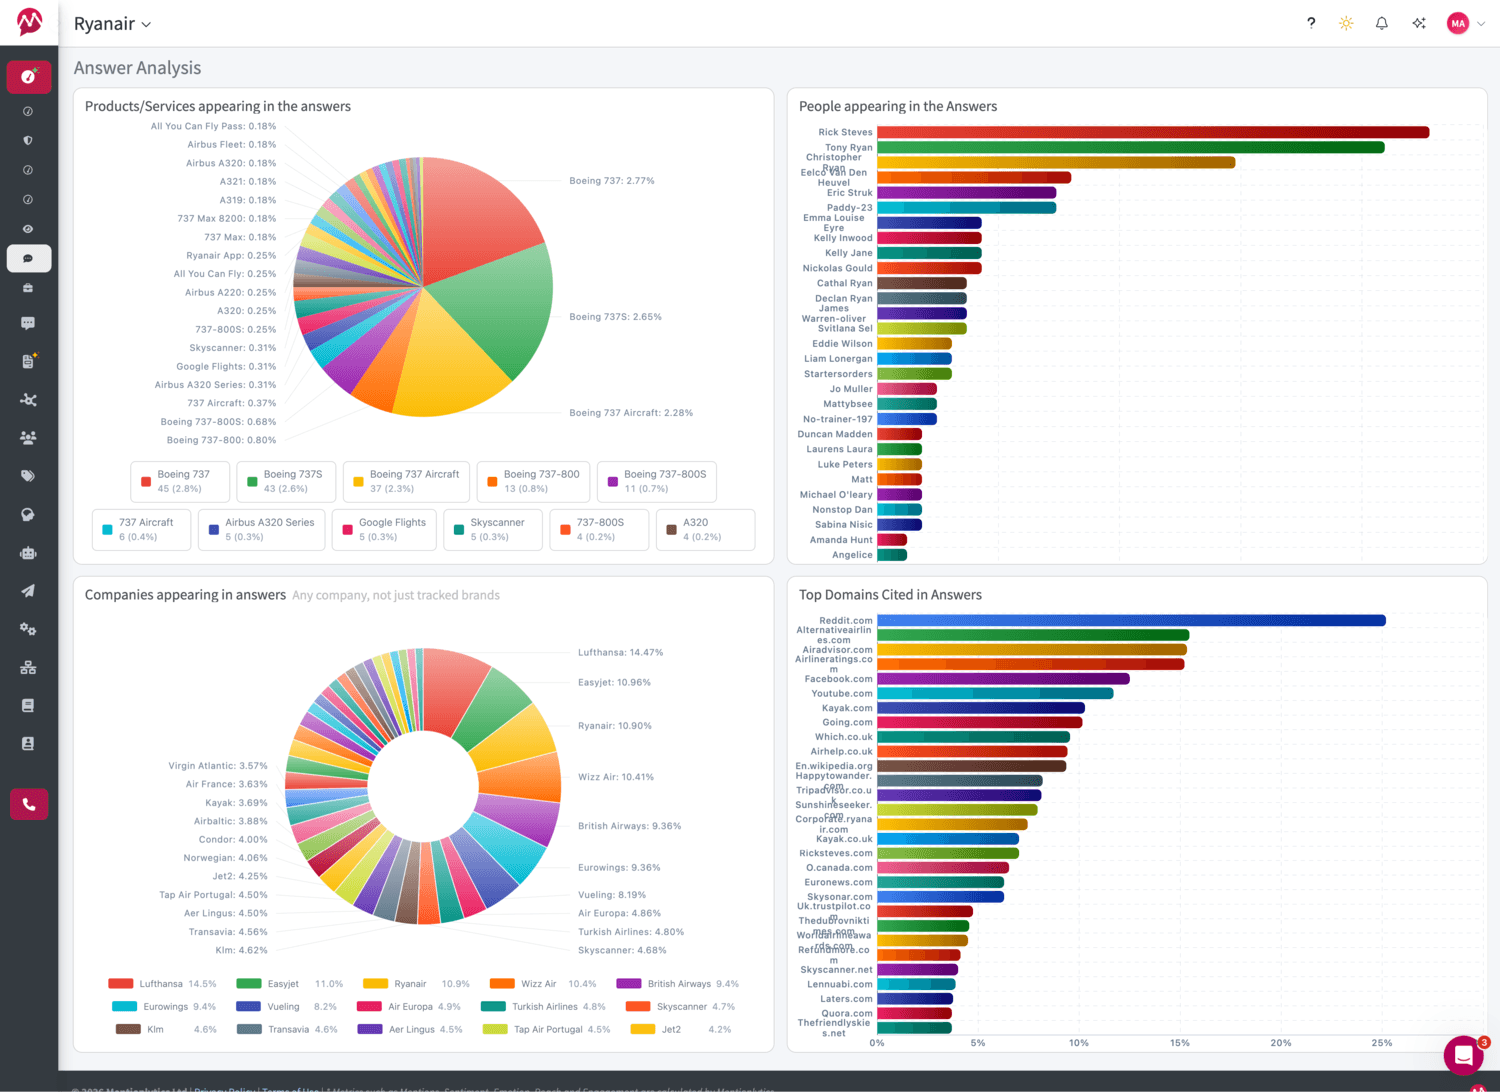Open the sitemap hierarchy sidebar icon
Screen dimensions: 1500x1092
28,668
